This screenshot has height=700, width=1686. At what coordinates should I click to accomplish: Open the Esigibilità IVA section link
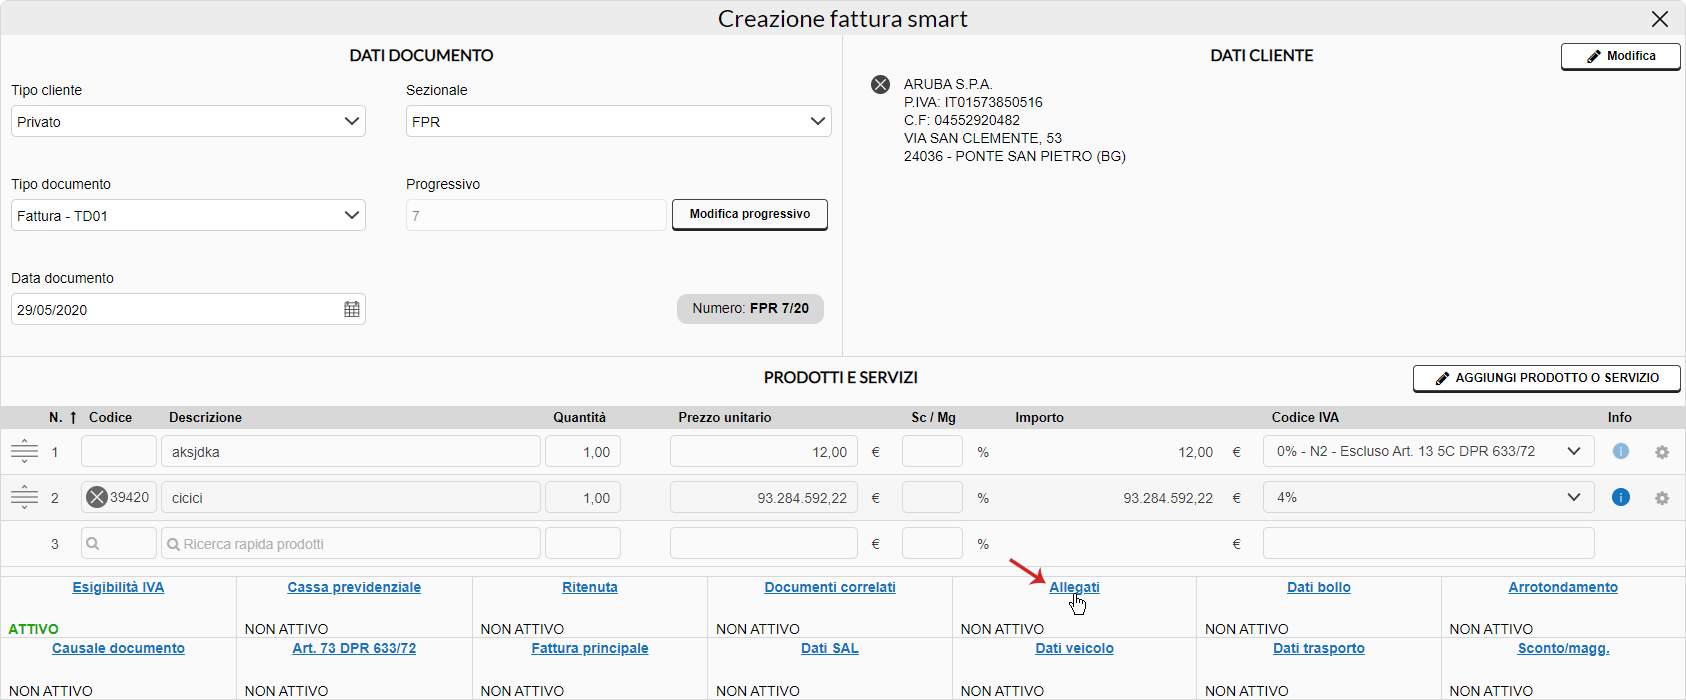(118, 587)
